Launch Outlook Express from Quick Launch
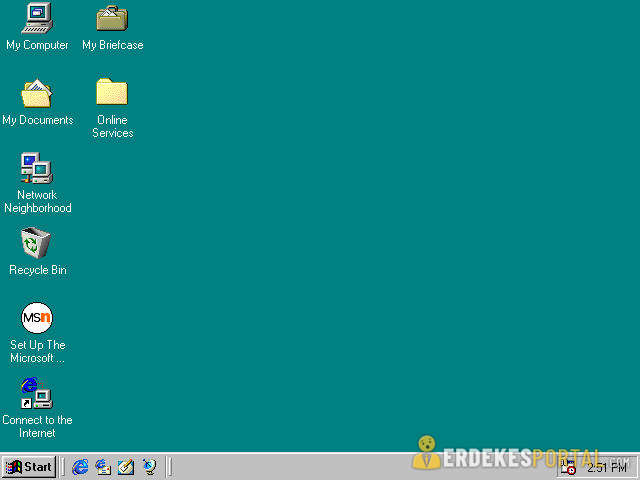640x480 pixels. point(103,467)
